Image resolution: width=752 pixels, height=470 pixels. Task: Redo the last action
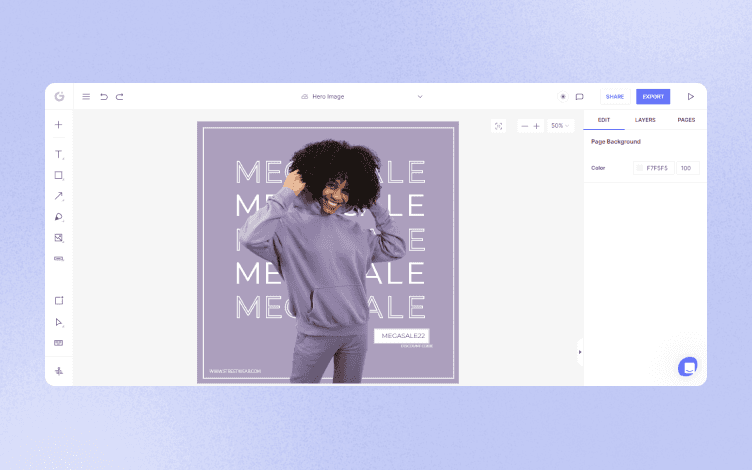pos(120,96)
